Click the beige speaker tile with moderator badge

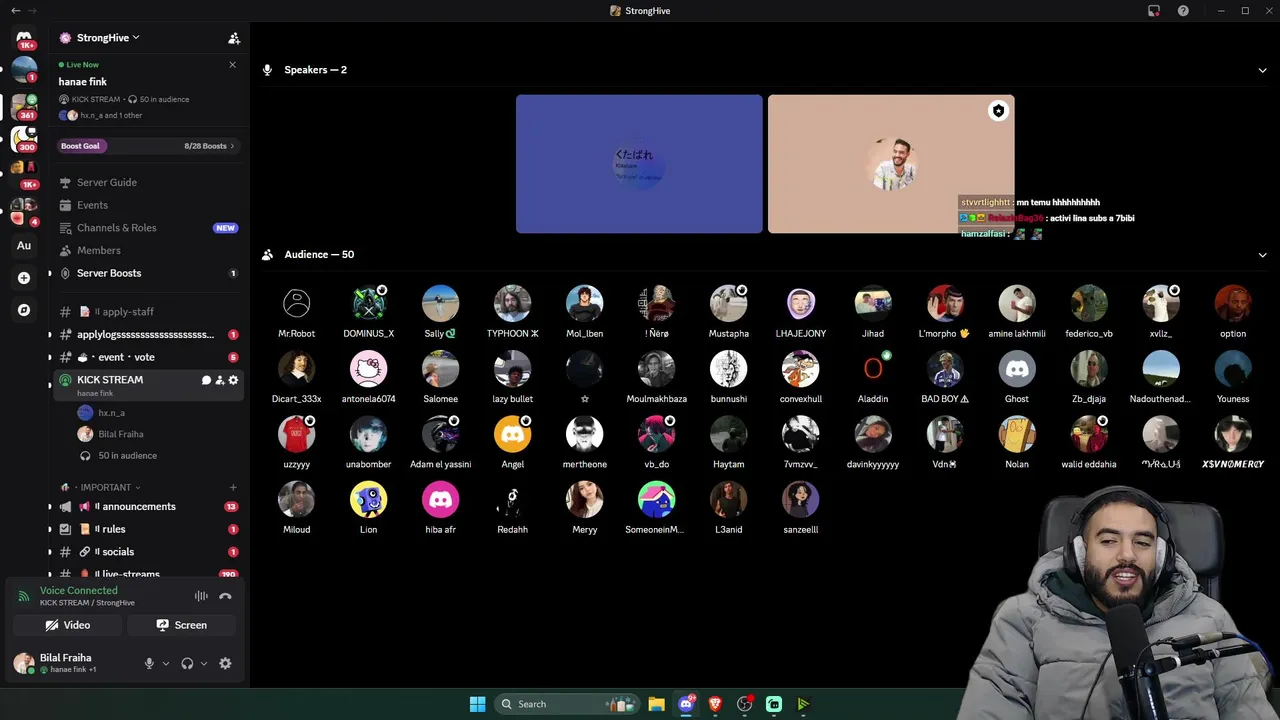(x=891, y=164)
